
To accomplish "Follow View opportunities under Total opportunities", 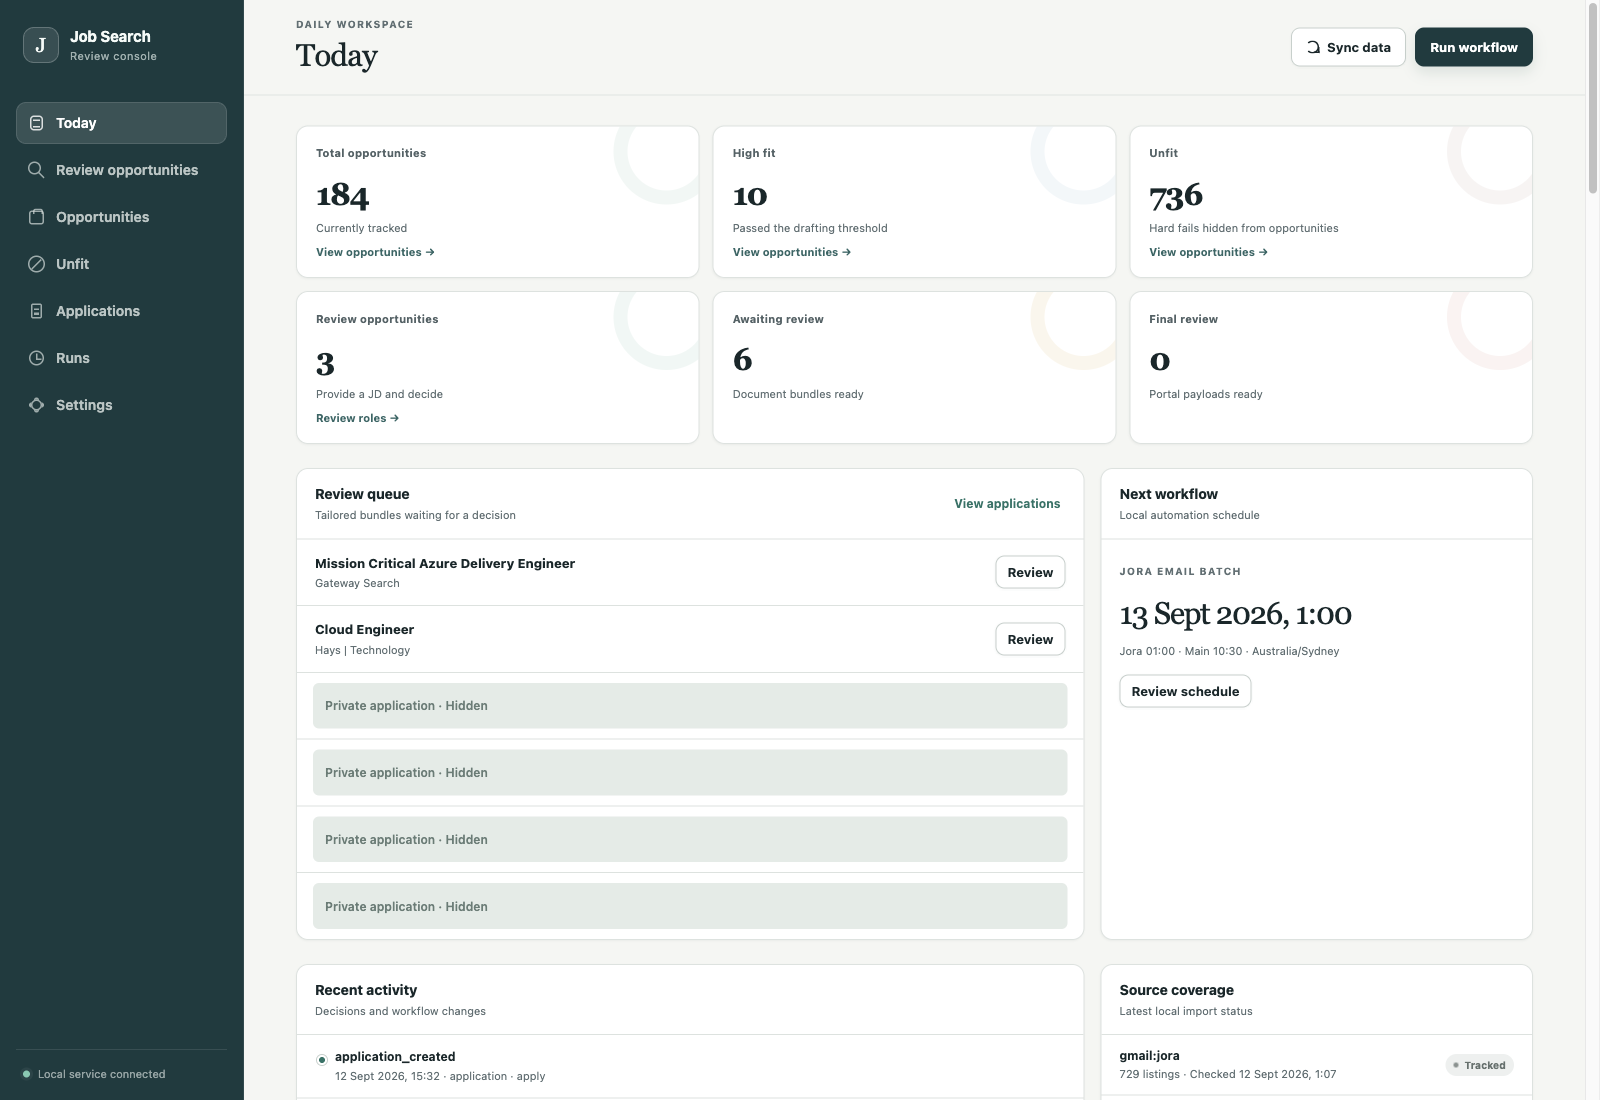I will point(375,252).
